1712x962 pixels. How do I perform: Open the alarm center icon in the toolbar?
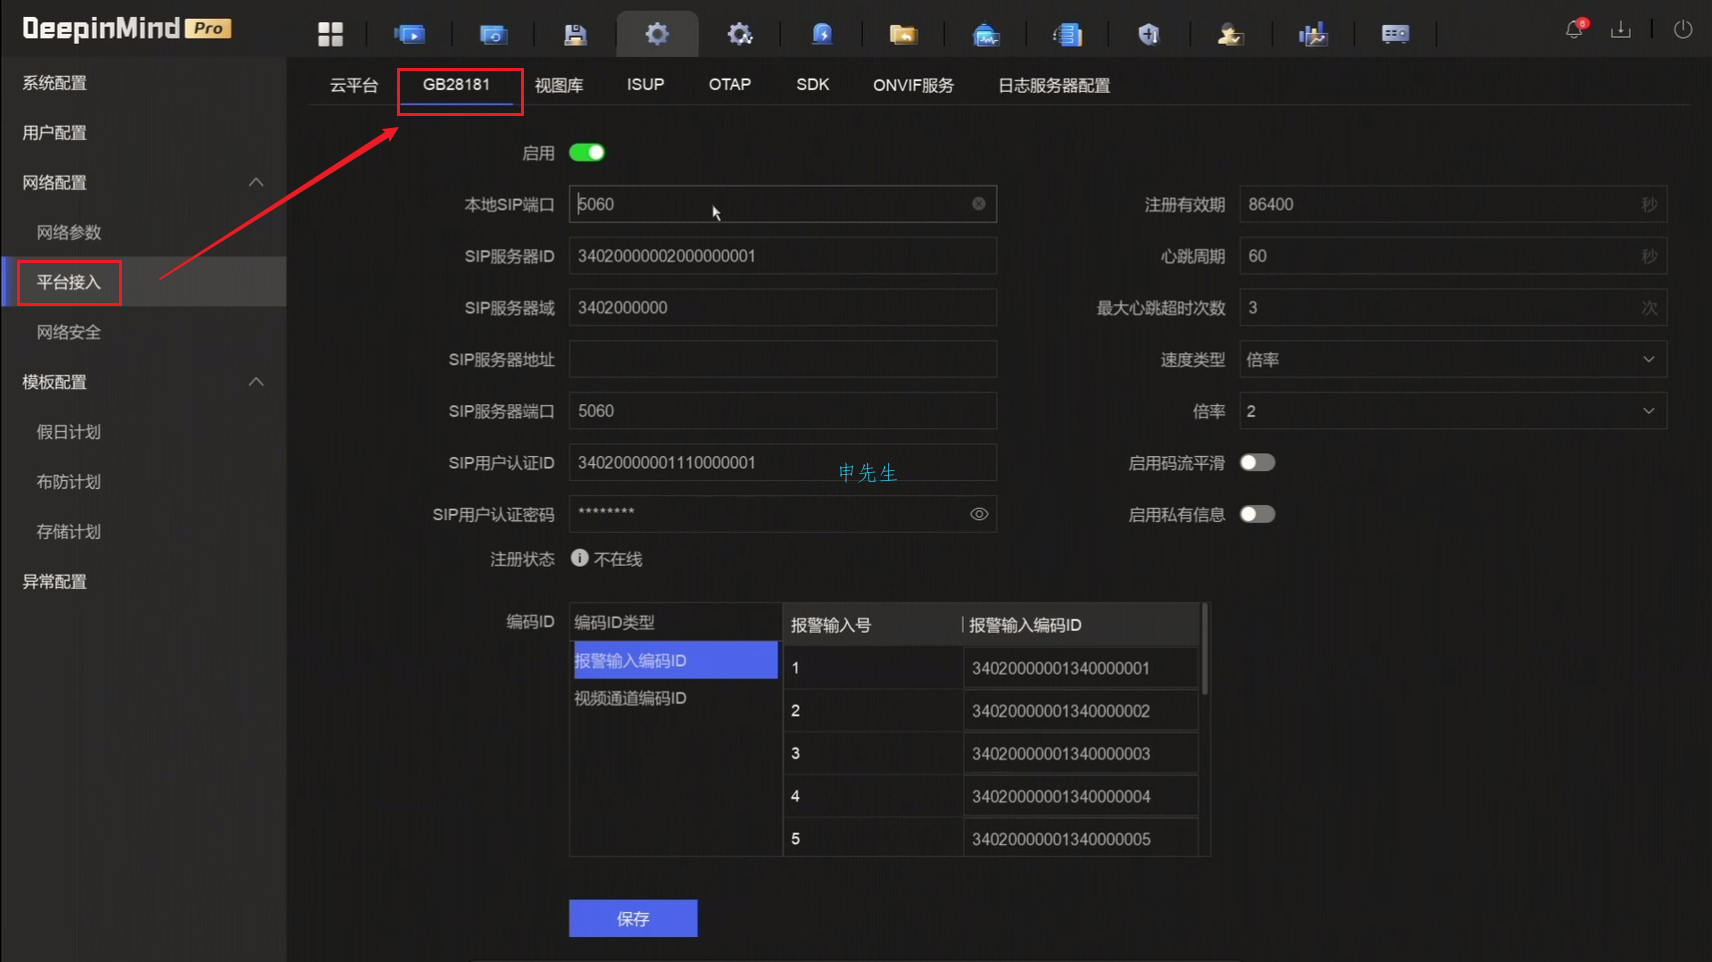click(x=822, y=33)
